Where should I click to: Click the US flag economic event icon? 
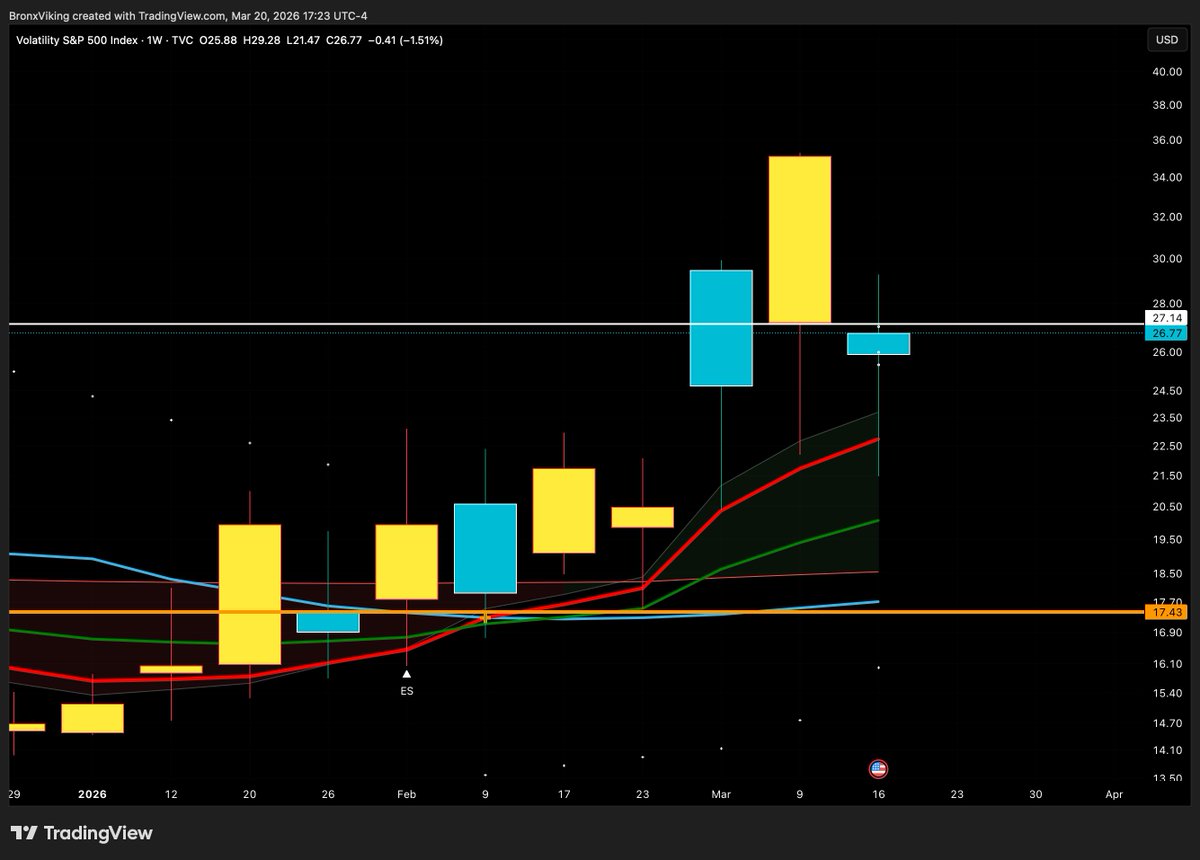(878, 769)
